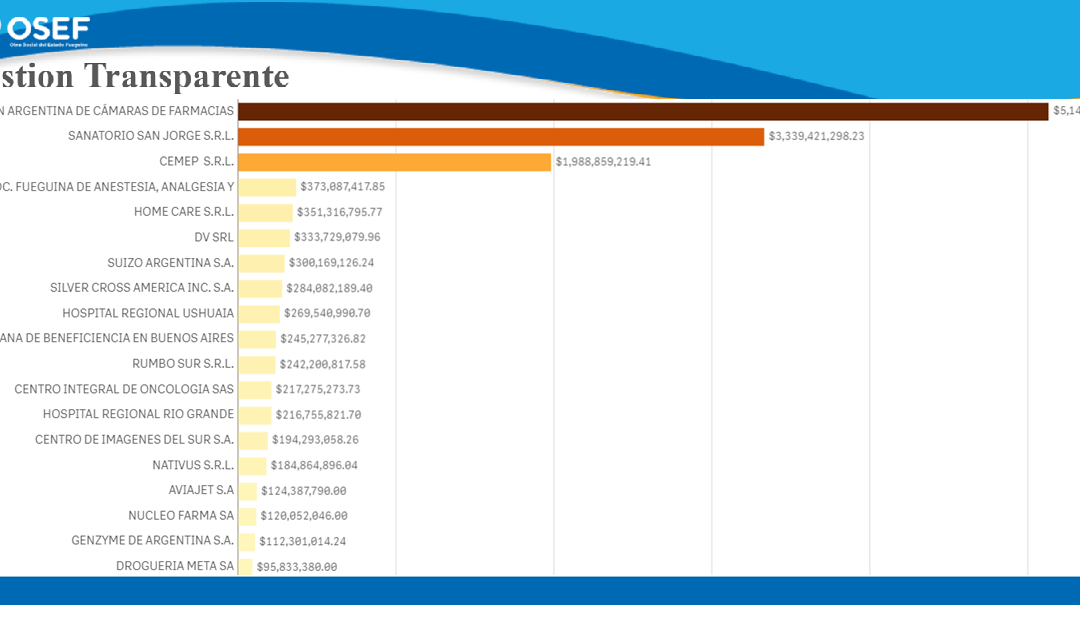1080x643 pixels.
Task: Click the value $300,169,126.24
Action: click(331, 263)
